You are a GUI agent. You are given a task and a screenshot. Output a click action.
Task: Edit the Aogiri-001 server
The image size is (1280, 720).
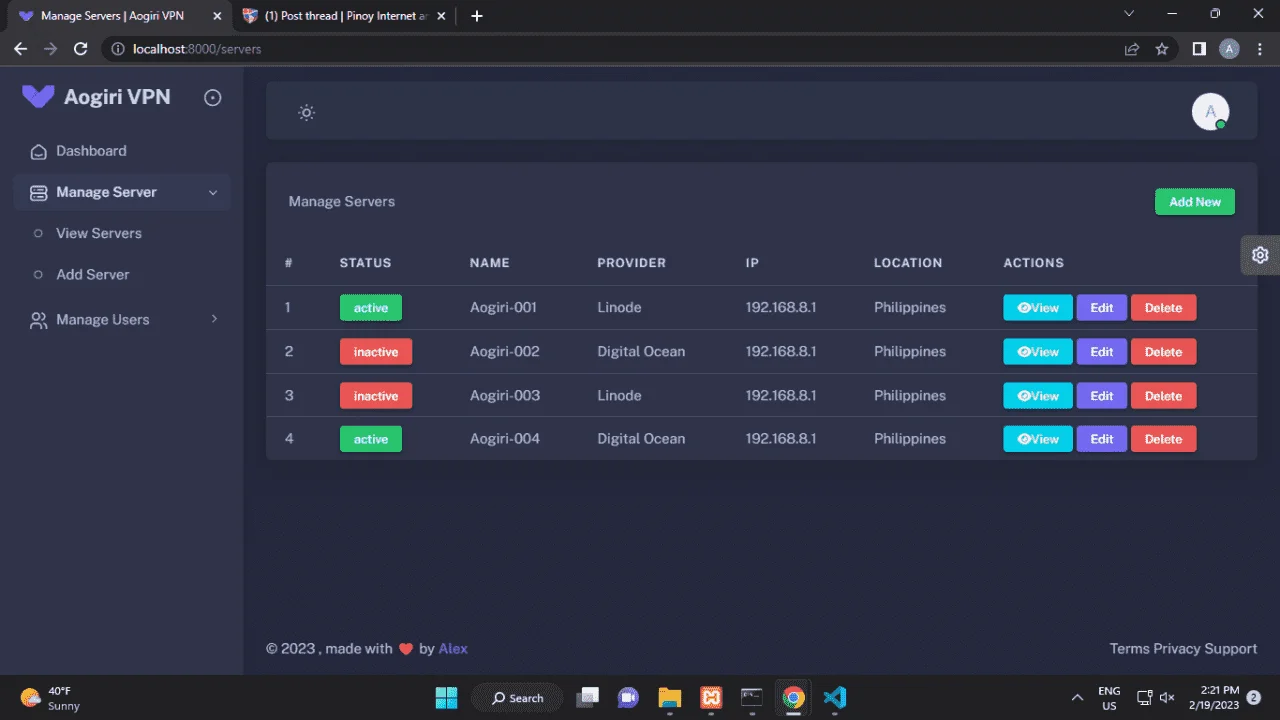point(1102,308)
